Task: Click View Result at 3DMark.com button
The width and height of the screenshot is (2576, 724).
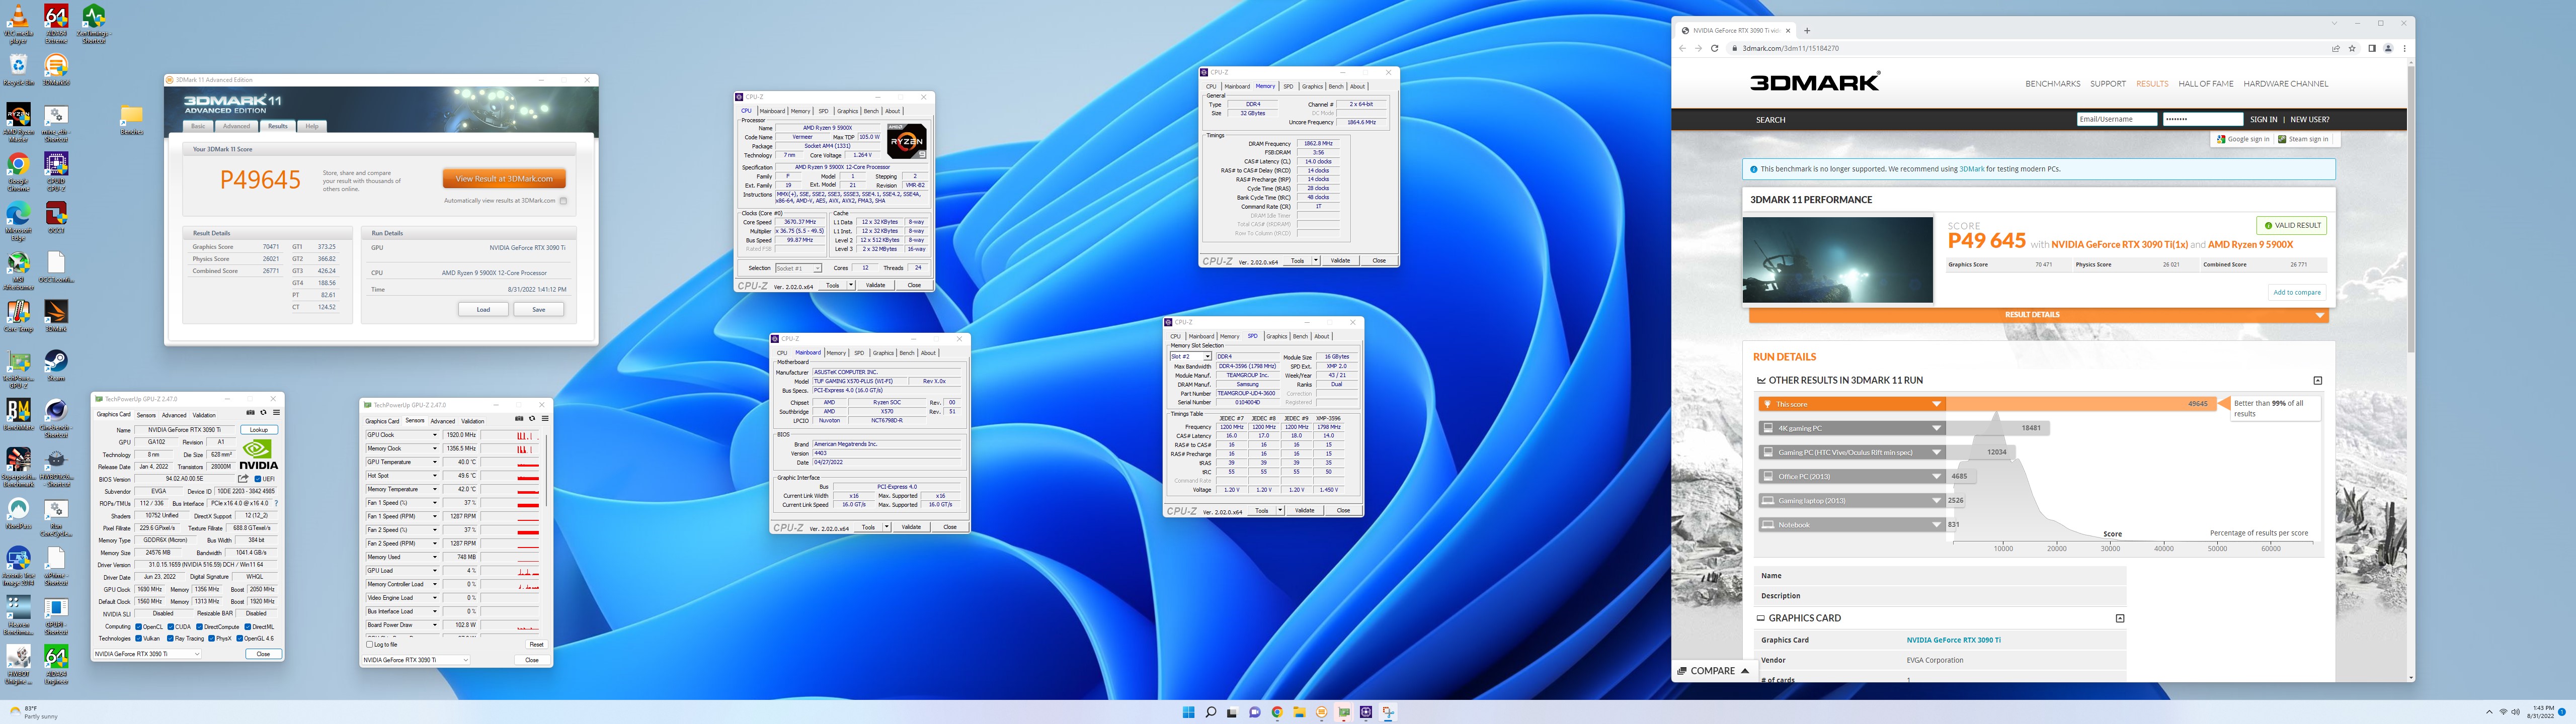Action: (504, 178)
